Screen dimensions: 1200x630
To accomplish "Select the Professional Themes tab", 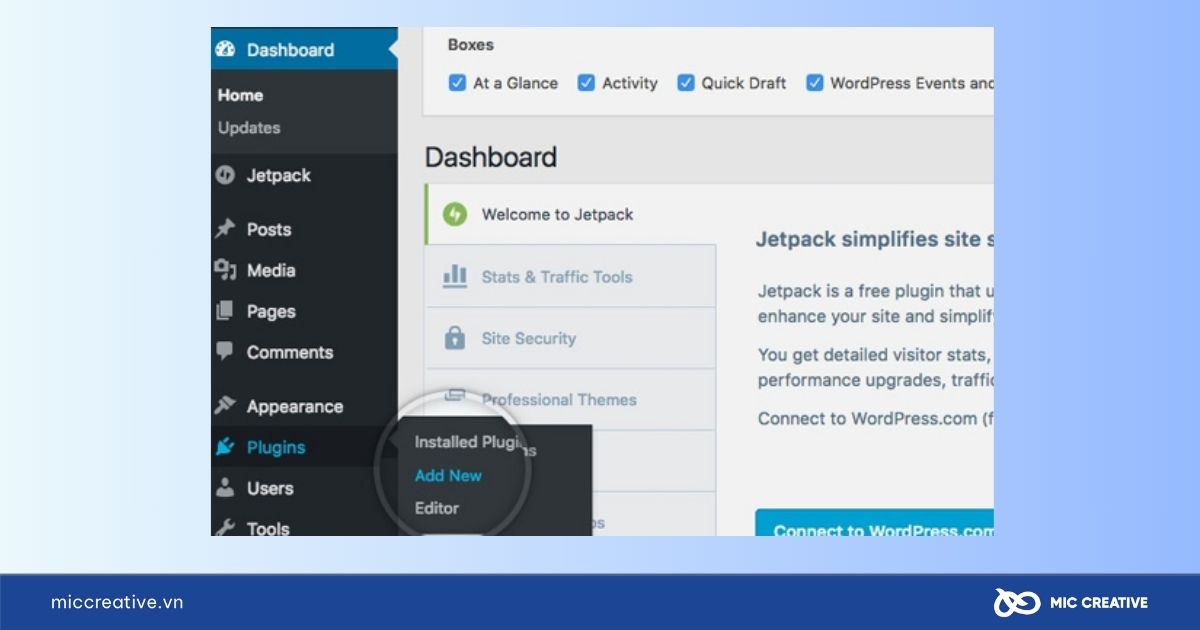I will click(x=570, y=399).
